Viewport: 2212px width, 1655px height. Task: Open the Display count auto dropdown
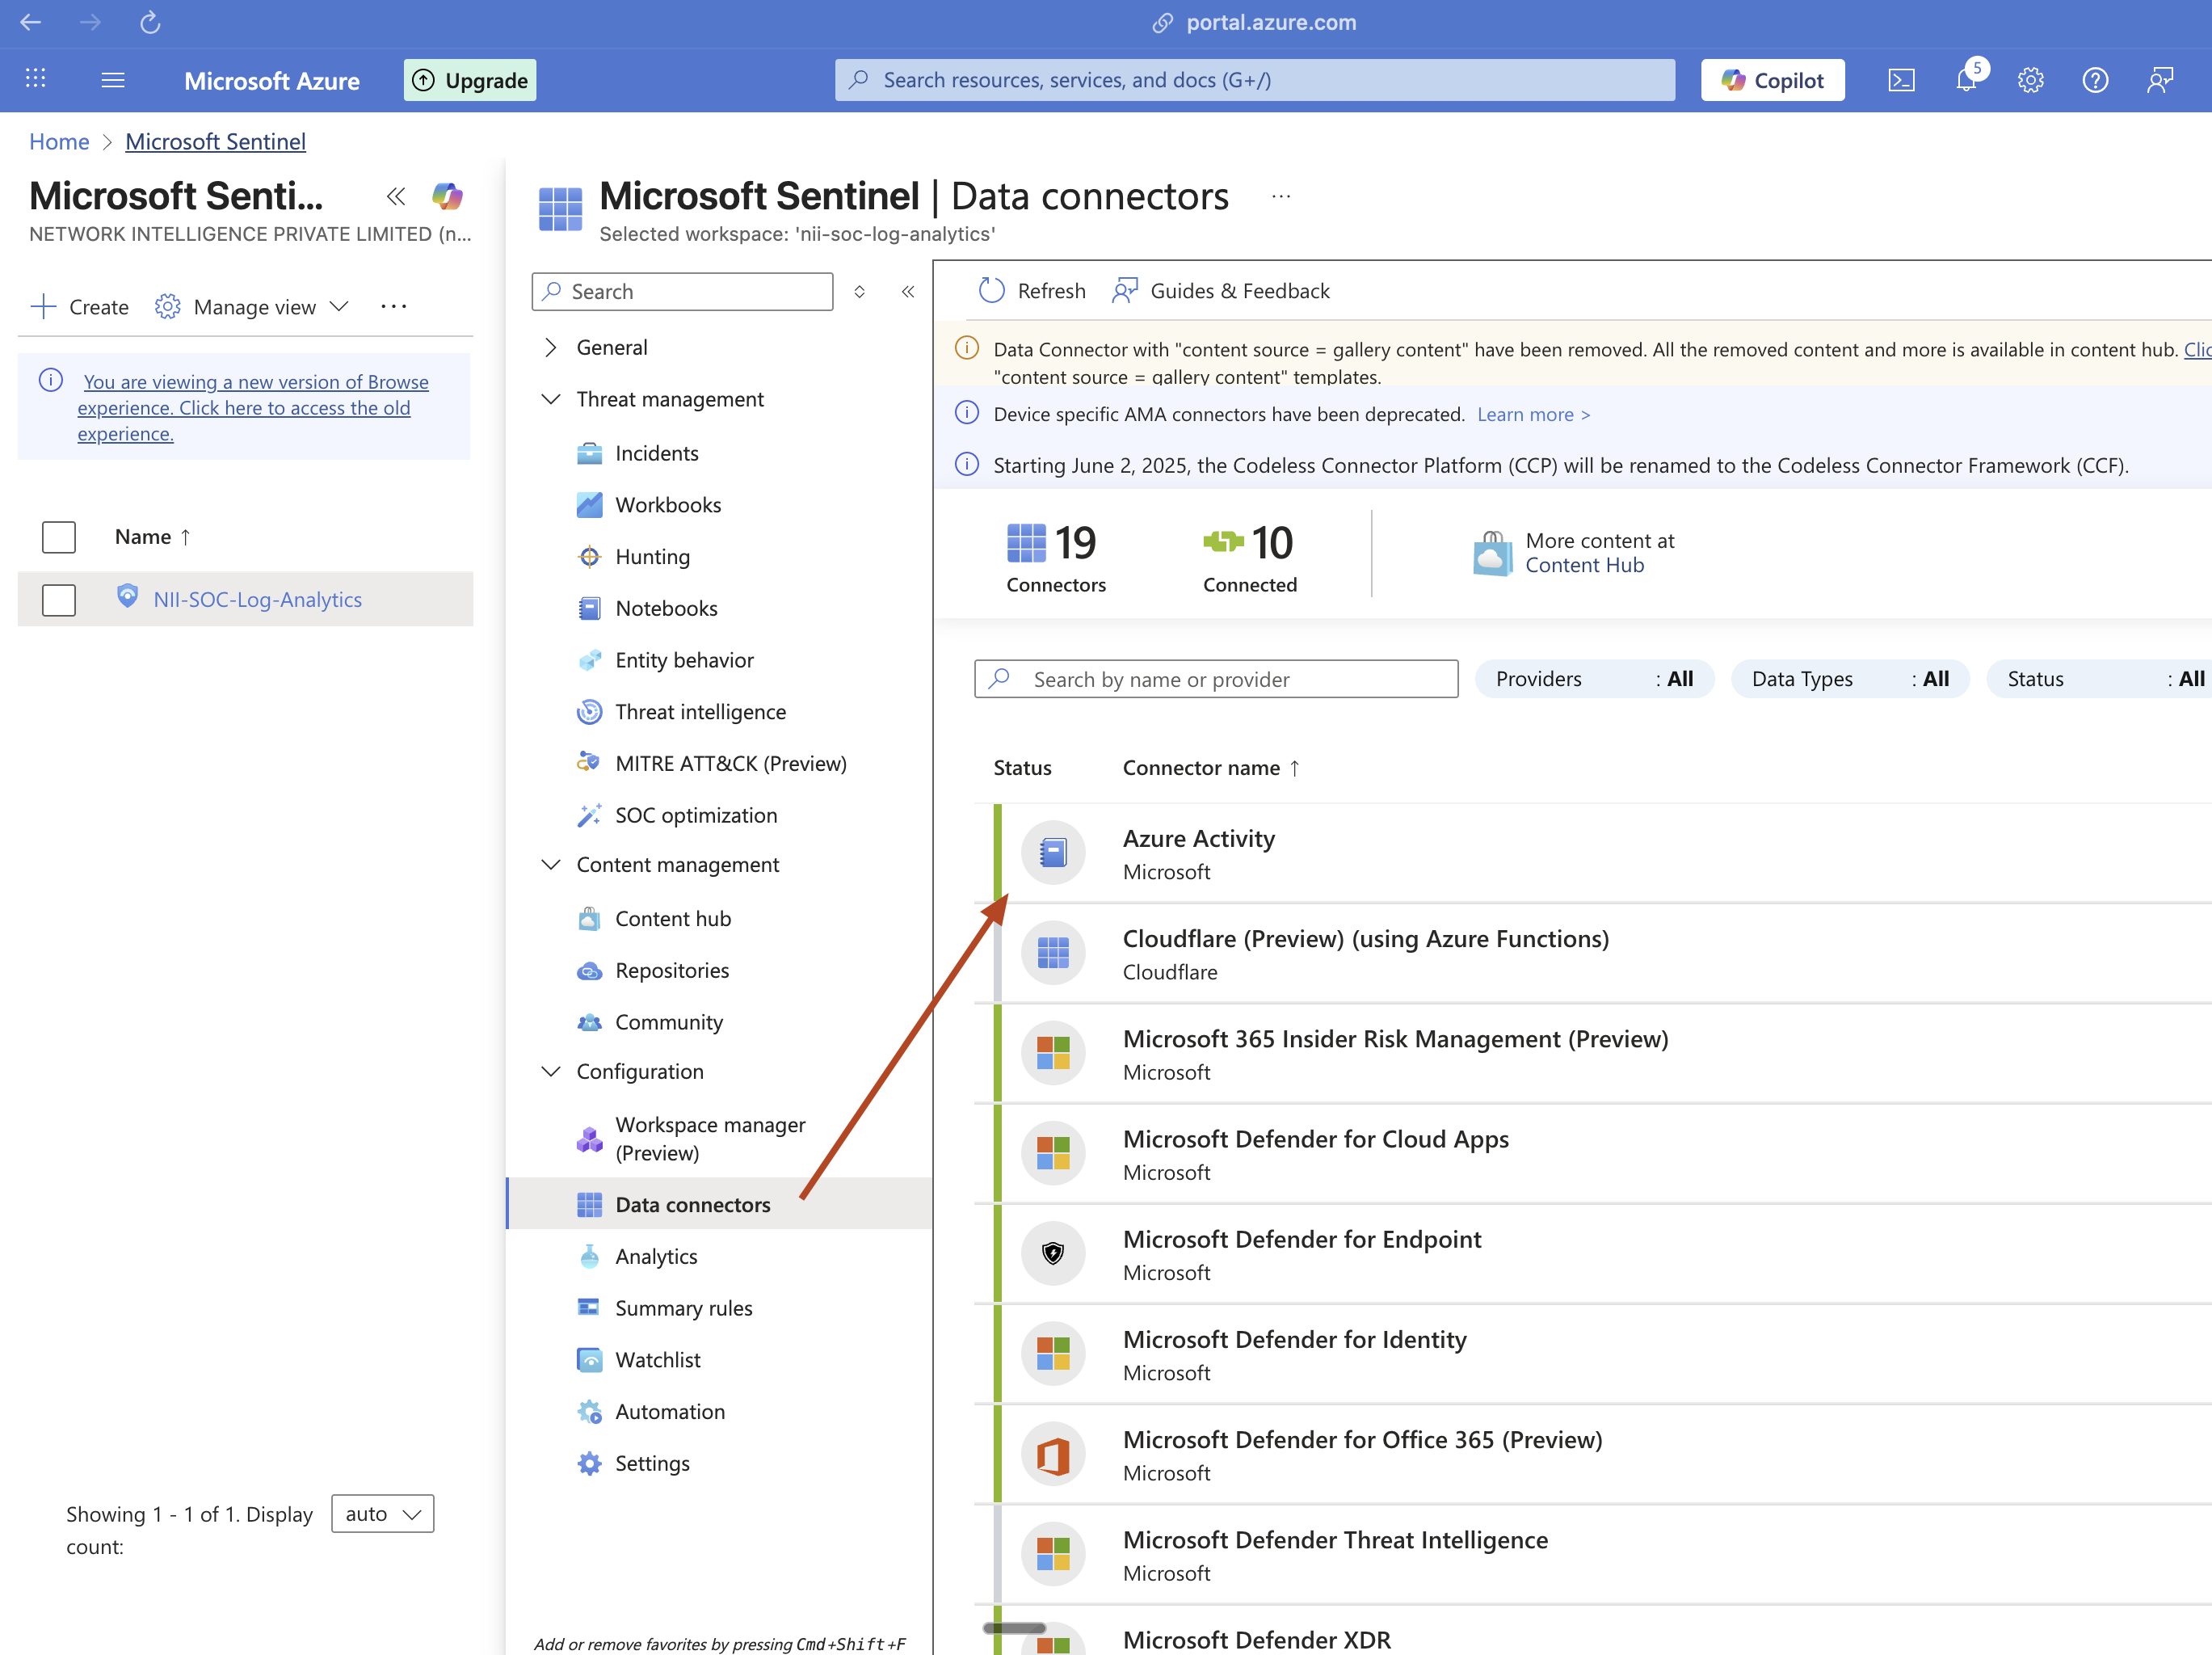coord(382,1514)
